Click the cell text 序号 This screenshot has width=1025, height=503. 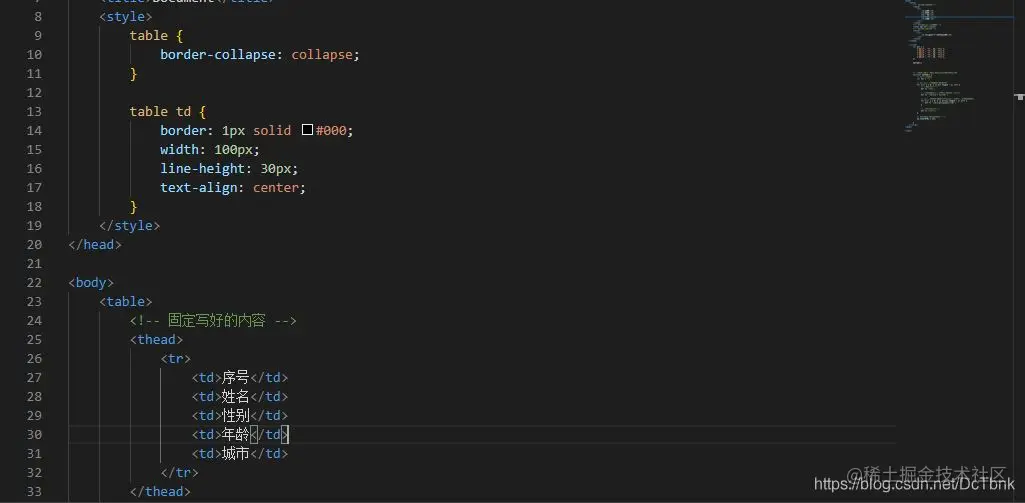point(235,377)
